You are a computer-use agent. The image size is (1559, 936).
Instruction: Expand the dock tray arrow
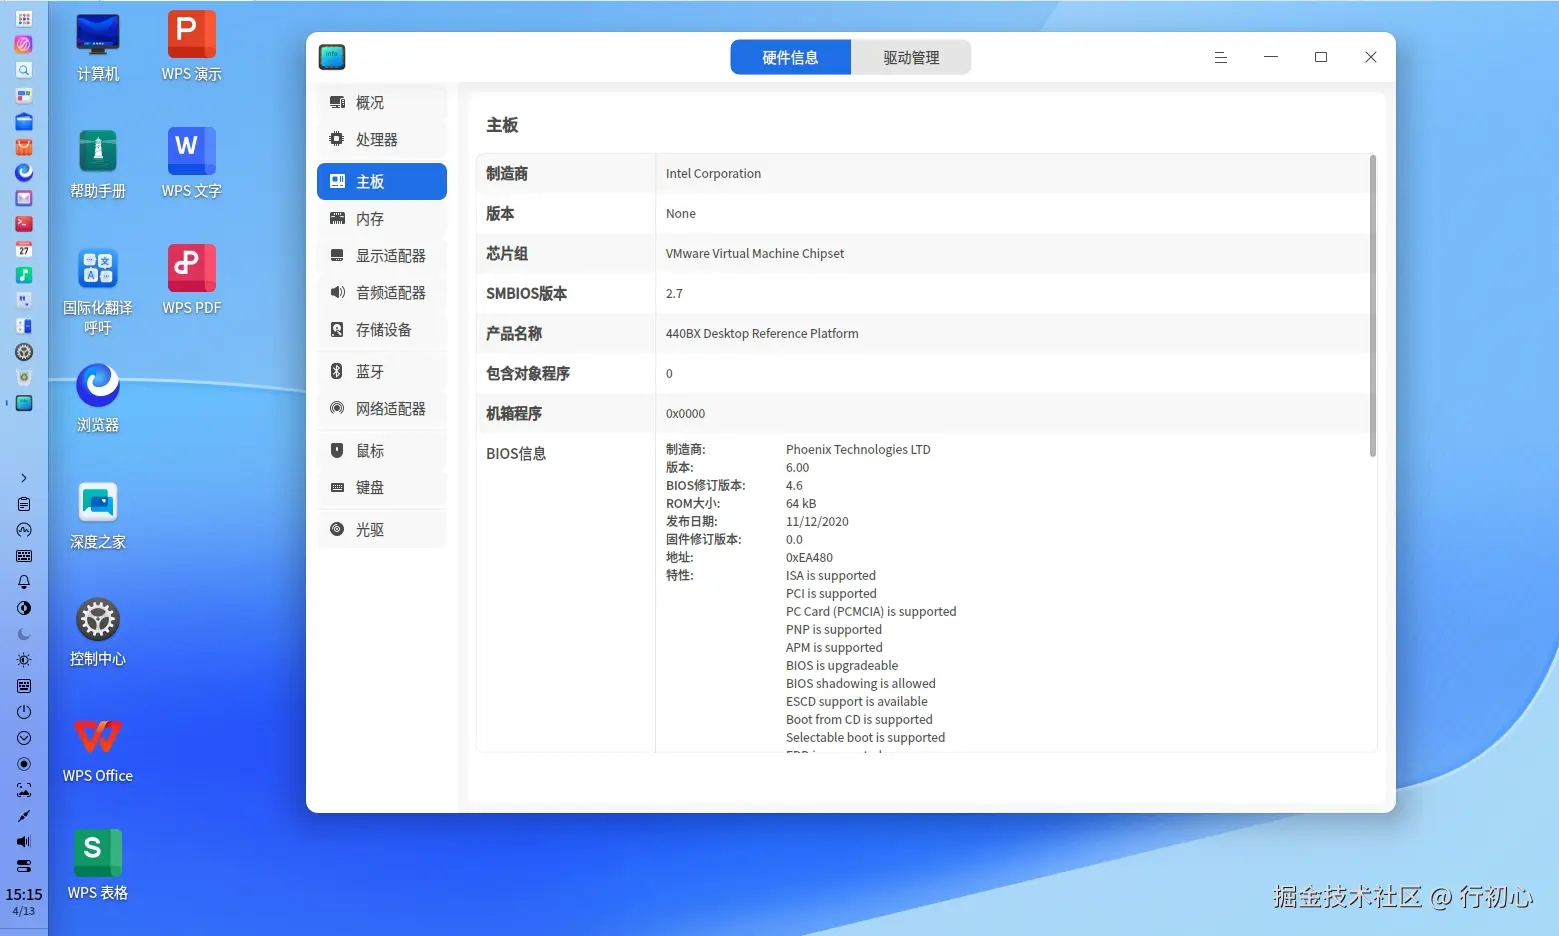point(24,478)
